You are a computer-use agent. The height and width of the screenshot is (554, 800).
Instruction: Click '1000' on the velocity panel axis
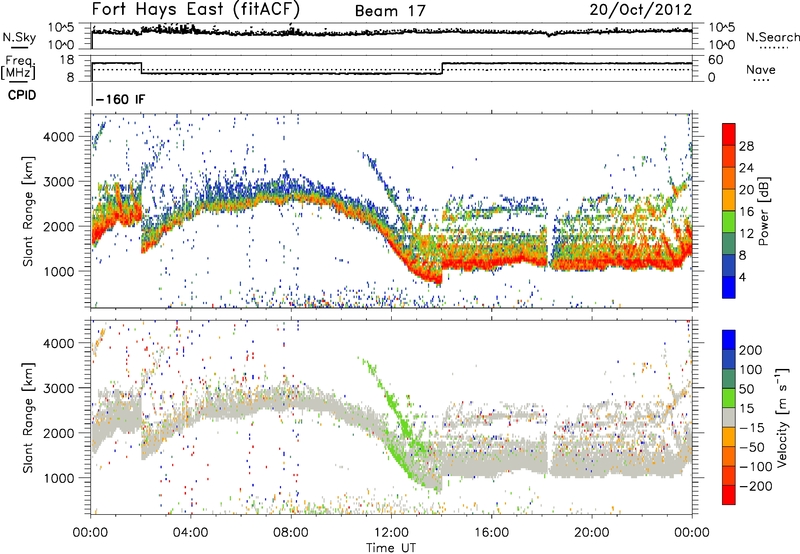58,478
